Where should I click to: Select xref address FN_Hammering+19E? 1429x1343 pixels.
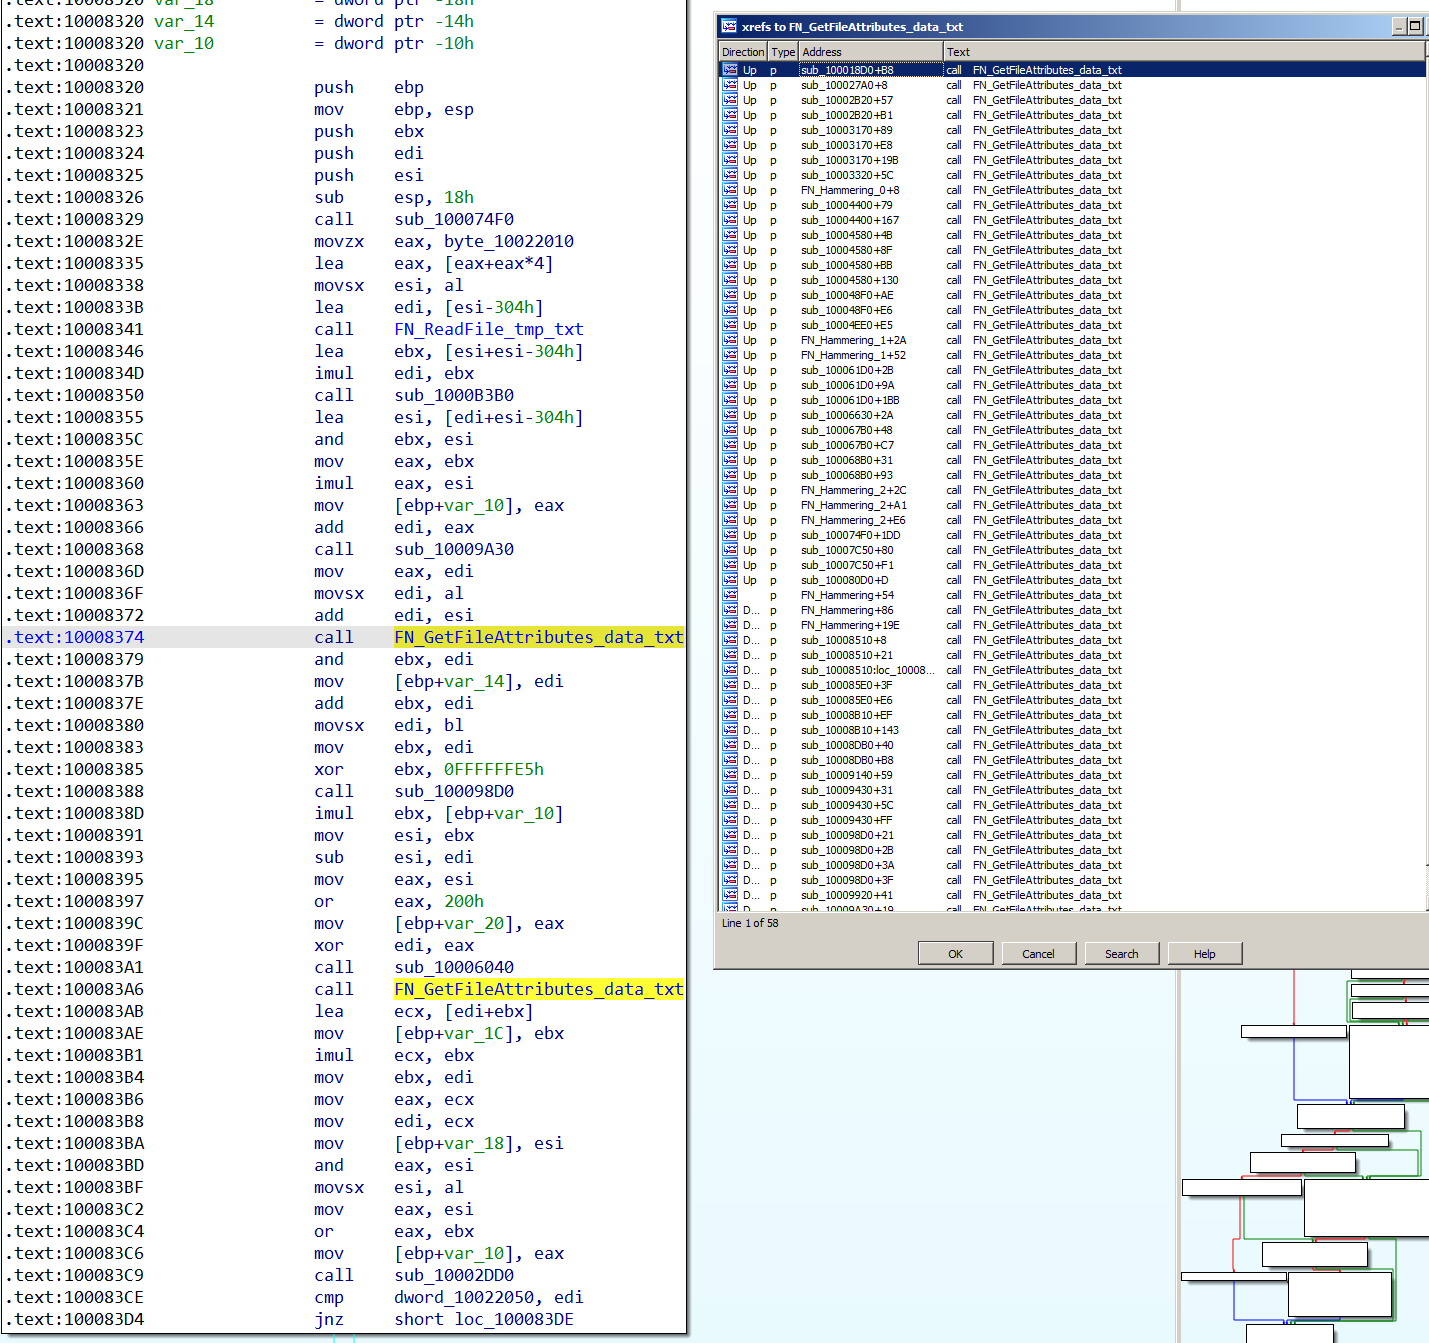click(x=850, y=625)
